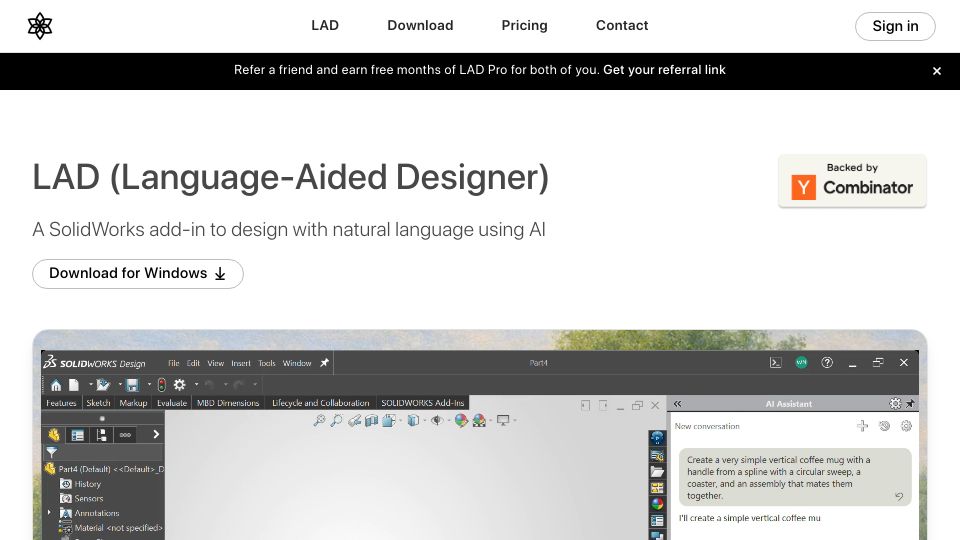960x540 pixels.
Task: Open the command prompt console icon
Action: 775,362
